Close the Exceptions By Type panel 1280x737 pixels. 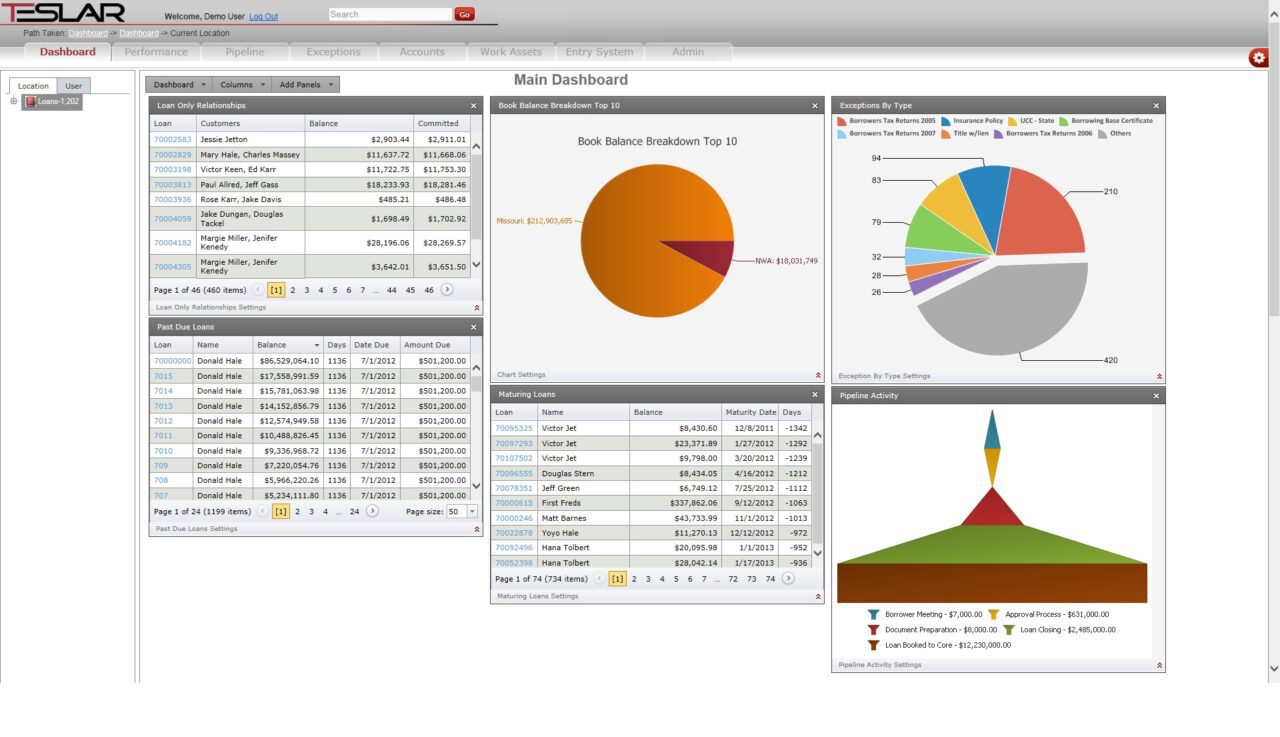point(1156,105)
